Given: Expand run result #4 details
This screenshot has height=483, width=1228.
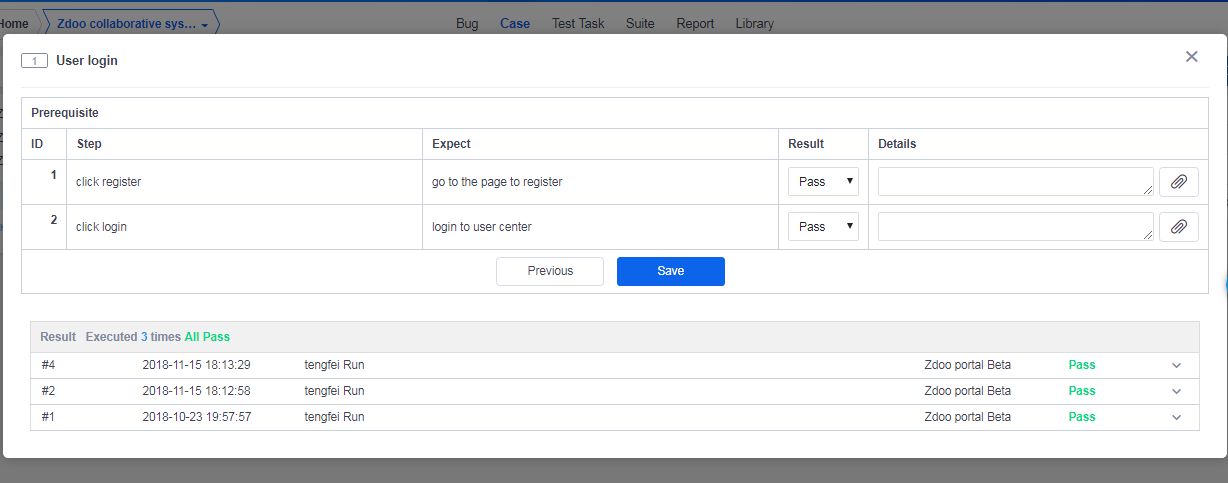Looking at the screenshot, I should click(x=1176, y=366).
